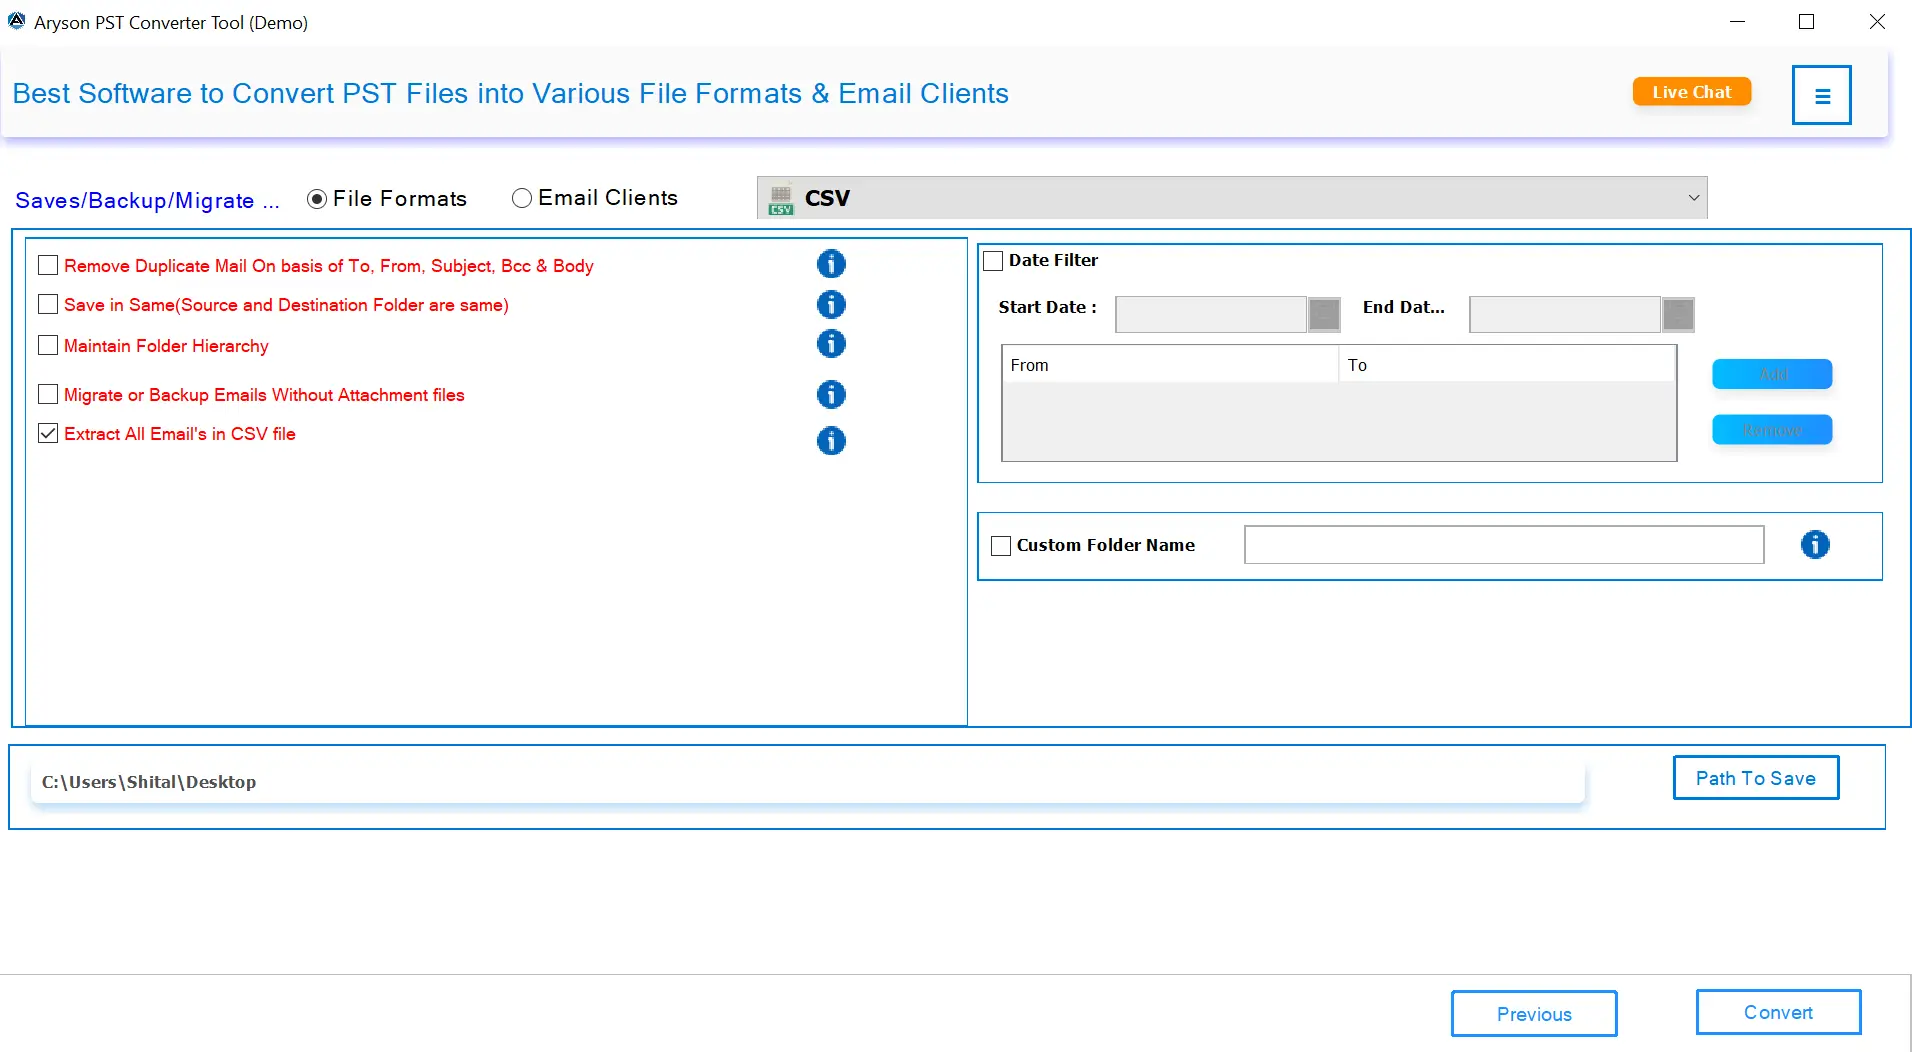Open info tooltip for Save in Same option
Image resolution: width=1912 pixels, height=1052 pixels.
[831, 304]
